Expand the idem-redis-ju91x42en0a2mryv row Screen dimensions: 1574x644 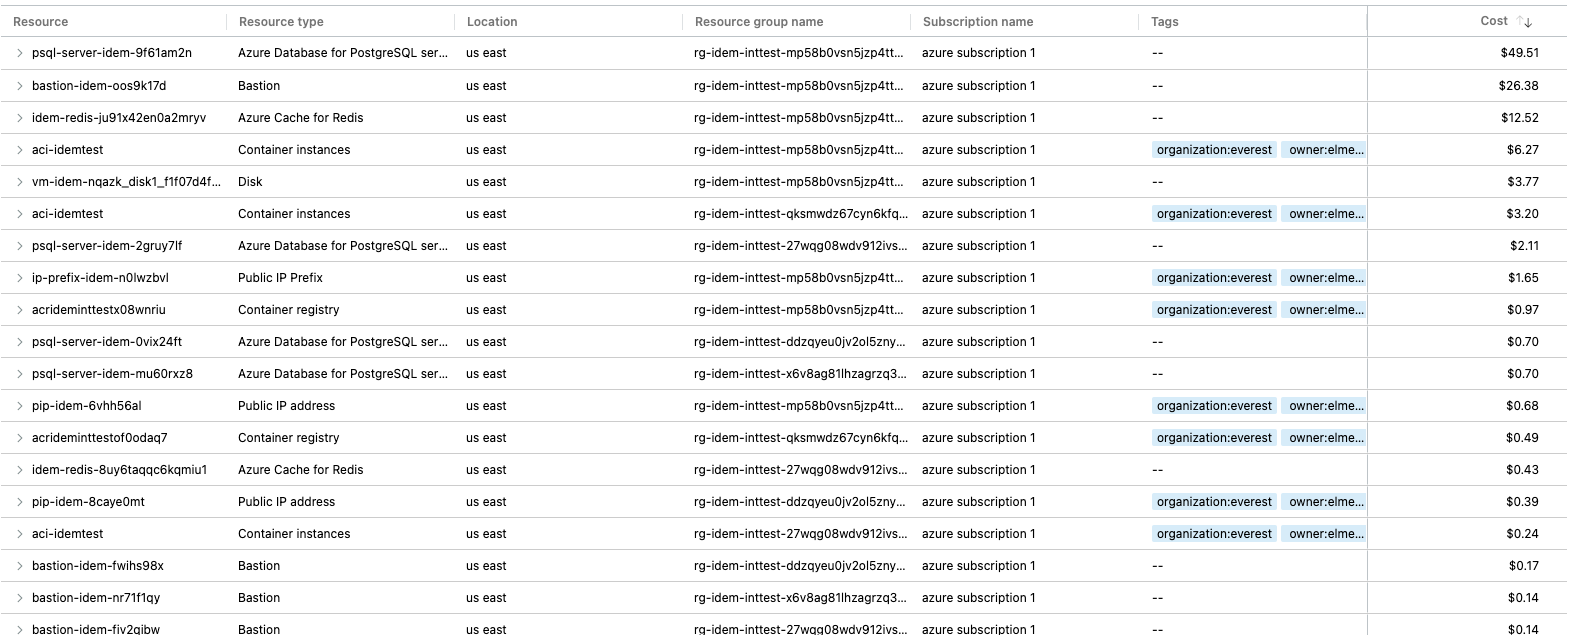18,117
